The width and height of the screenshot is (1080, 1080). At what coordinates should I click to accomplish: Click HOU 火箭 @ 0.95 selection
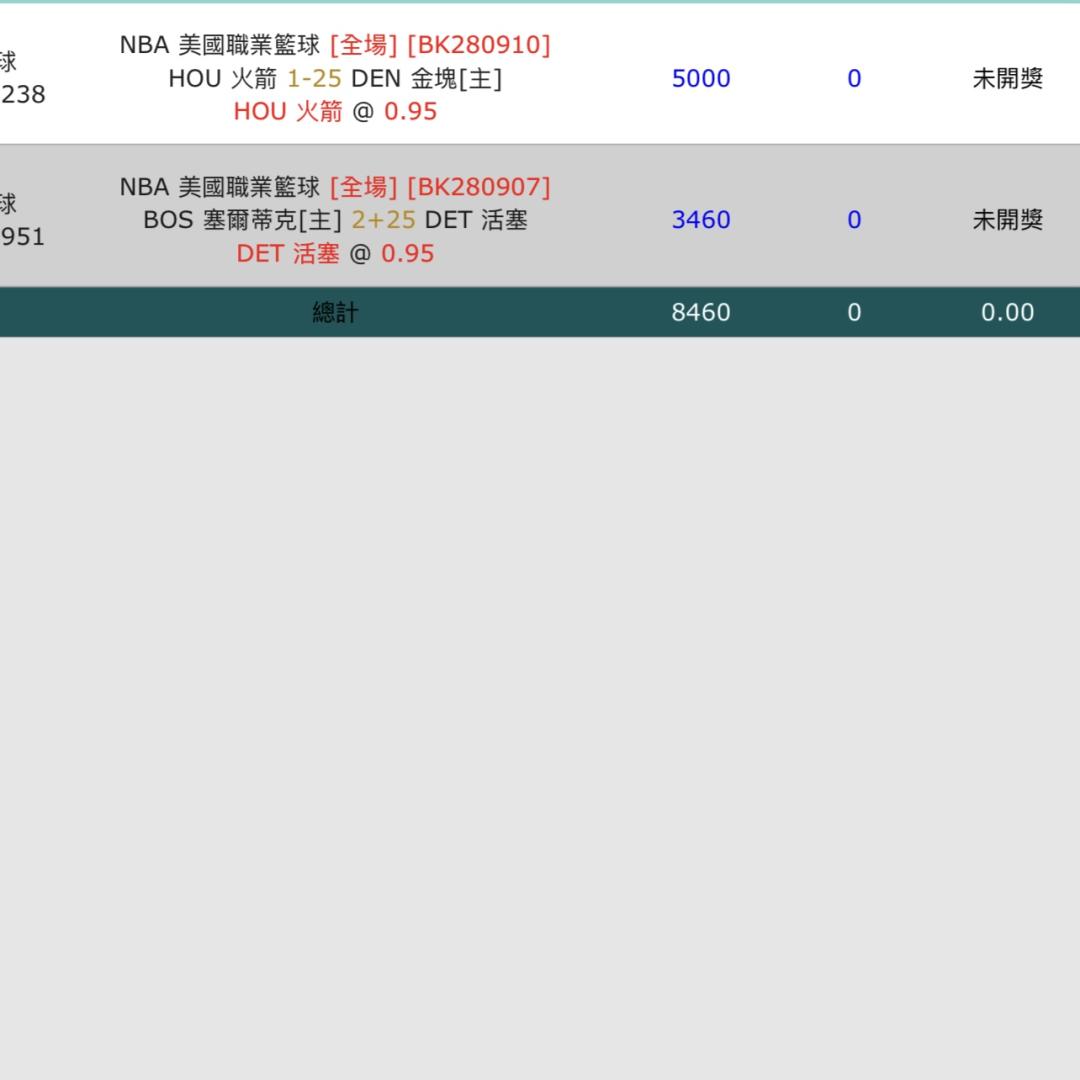click(335, 112)
